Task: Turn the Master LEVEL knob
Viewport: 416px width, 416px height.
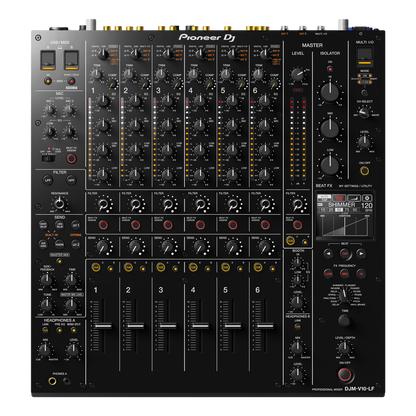Action: (x=297, y=75)
